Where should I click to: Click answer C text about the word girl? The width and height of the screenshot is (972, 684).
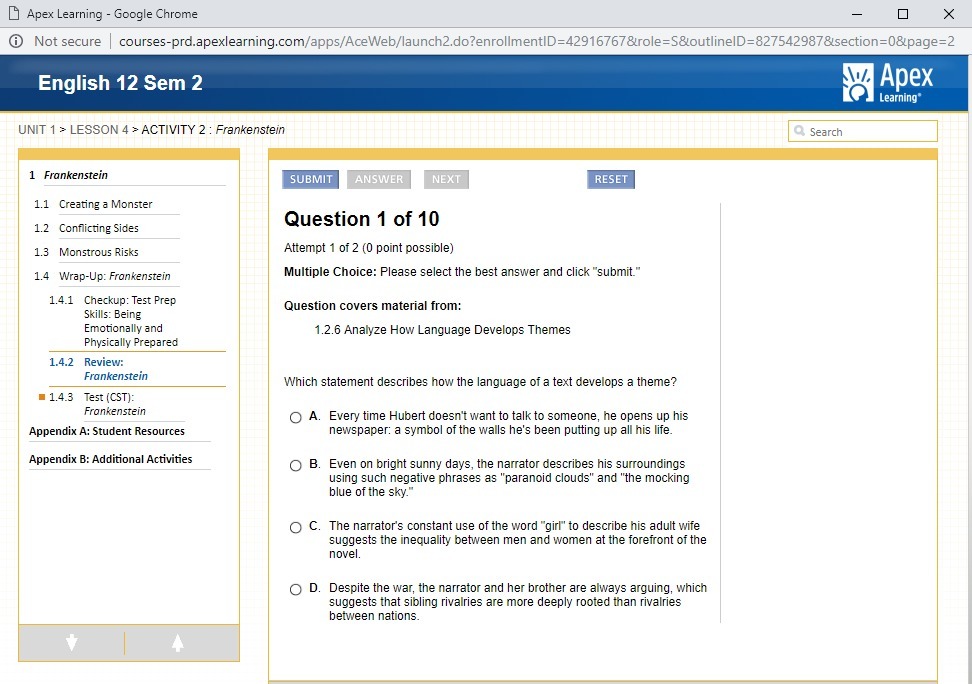click(x=518, y=540)
